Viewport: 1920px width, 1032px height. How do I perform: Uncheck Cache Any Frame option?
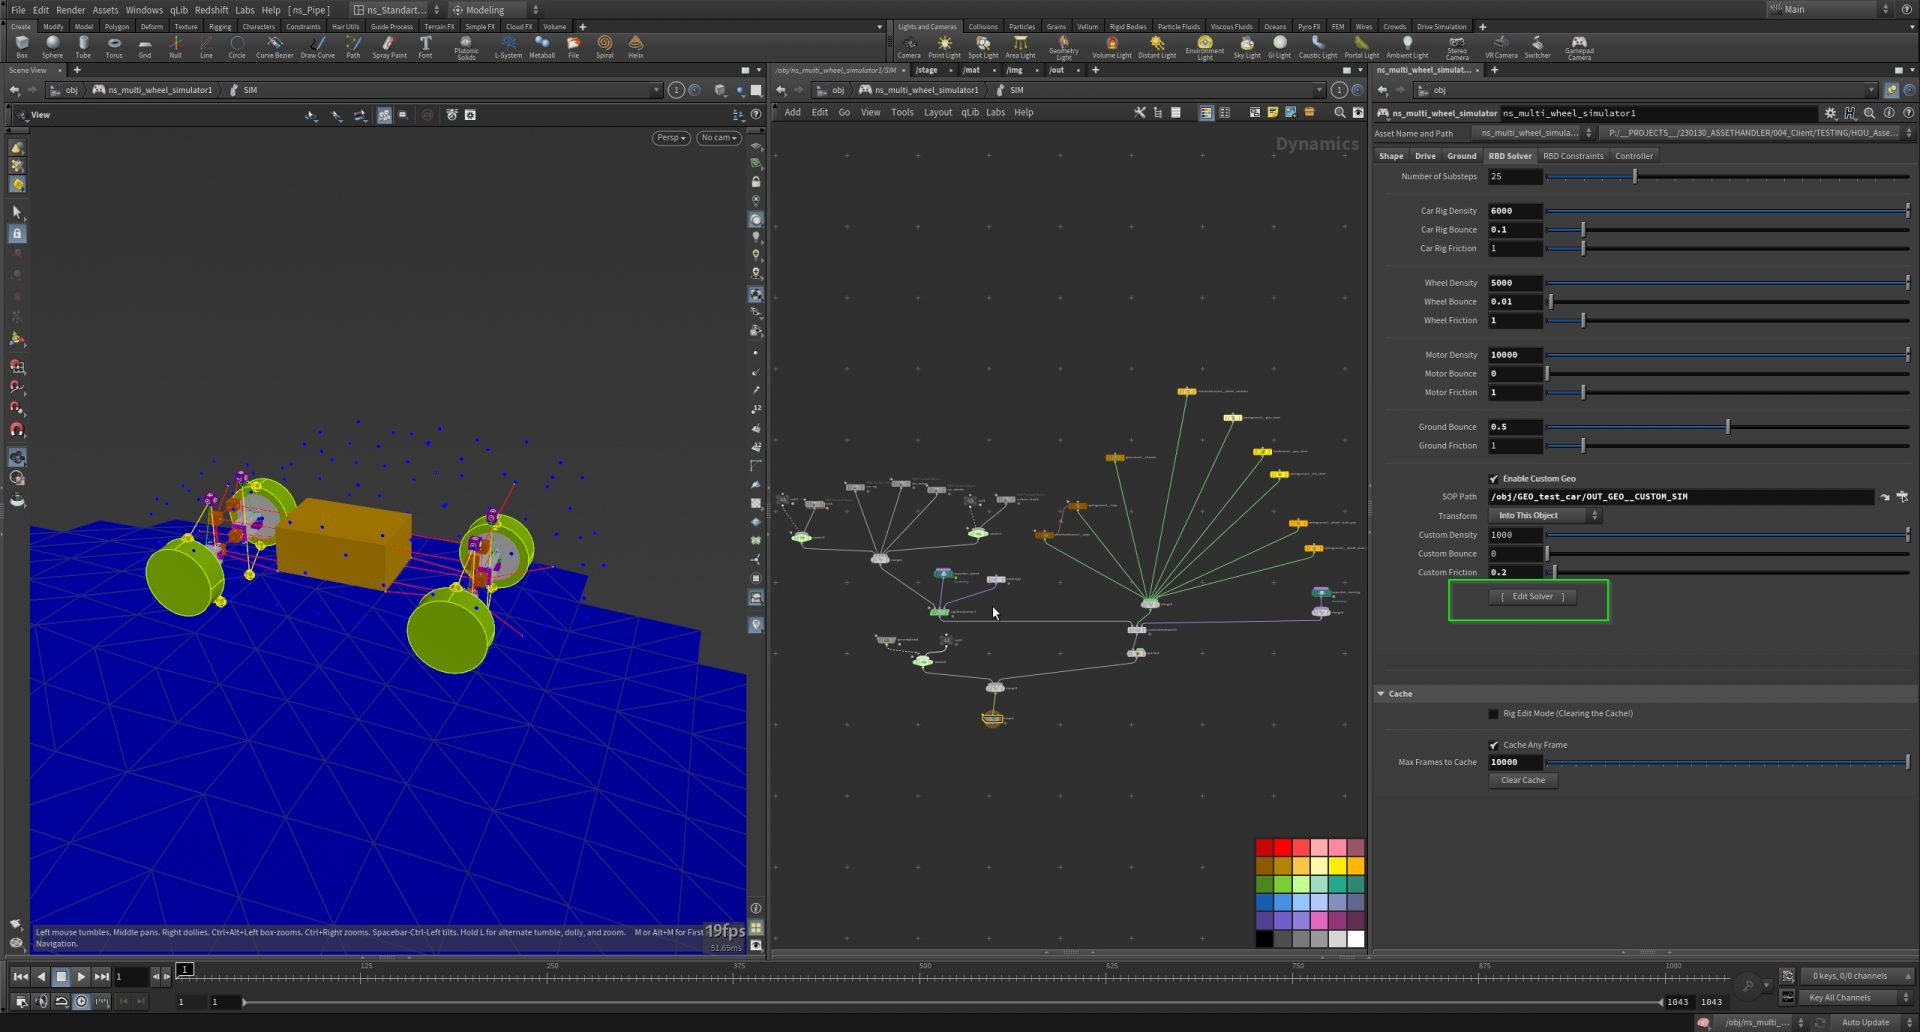1494,745
